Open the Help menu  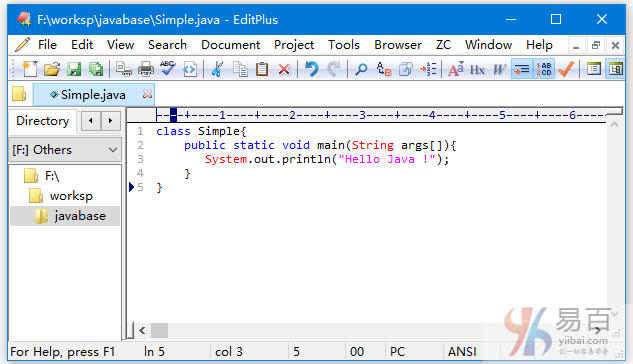point(539,45)
